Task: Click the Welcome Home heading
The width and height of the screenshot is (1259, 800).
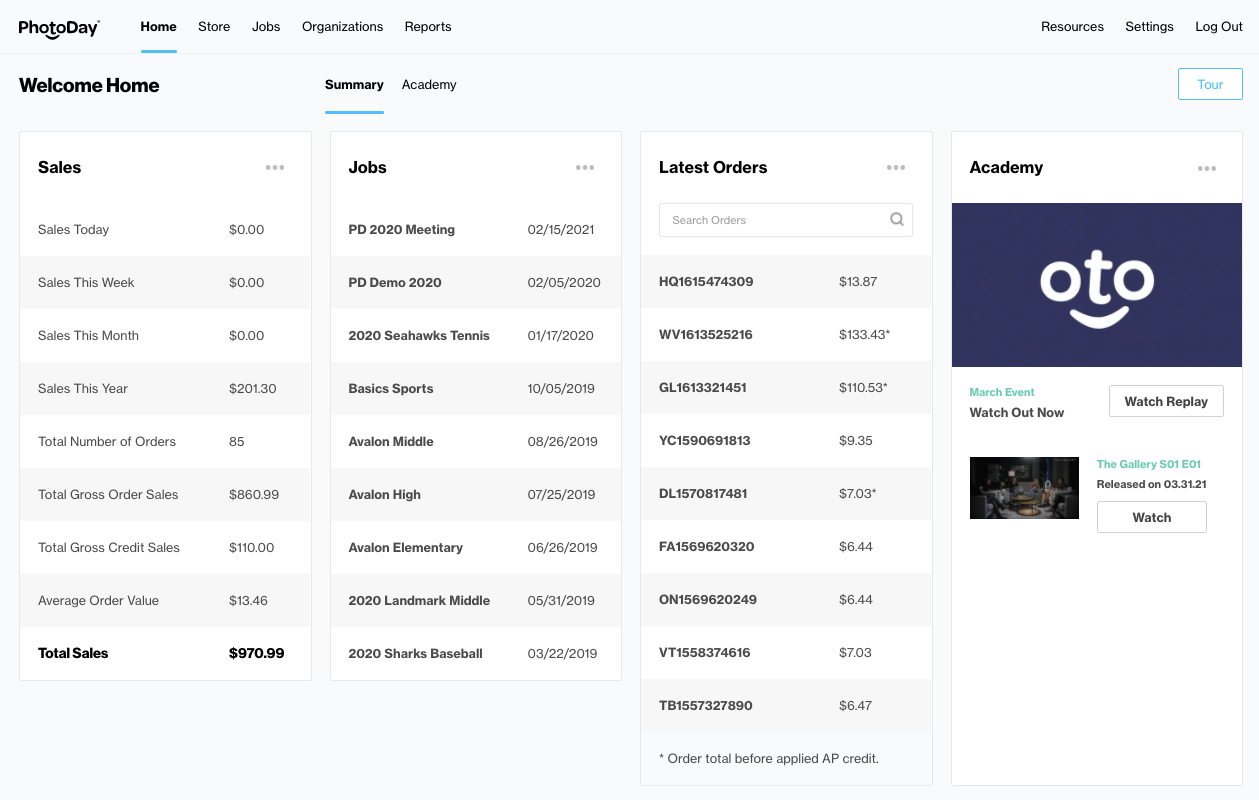Action: click(89, 85)
